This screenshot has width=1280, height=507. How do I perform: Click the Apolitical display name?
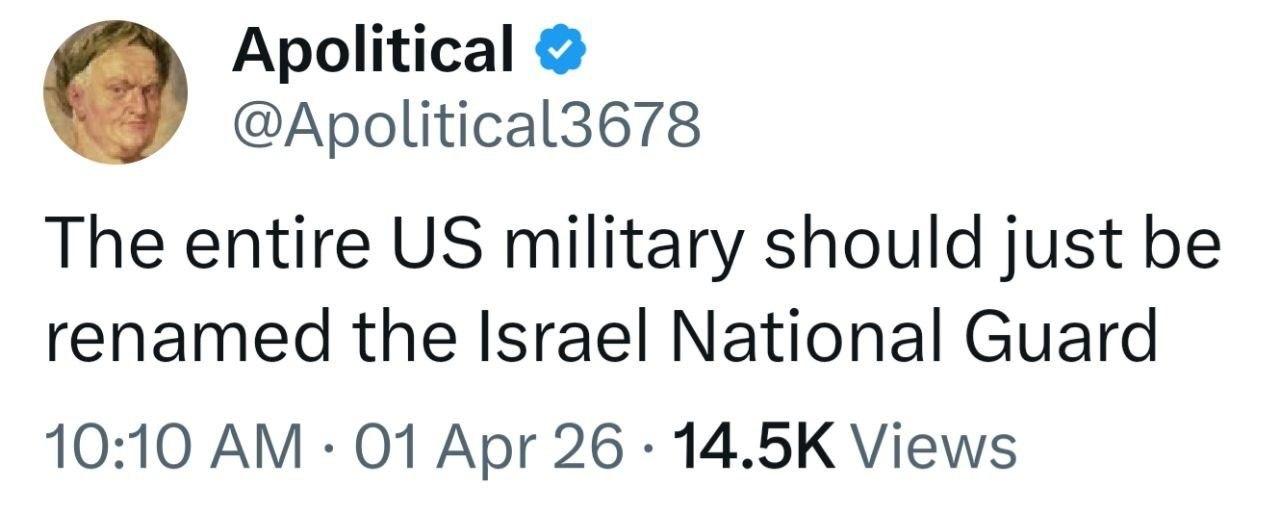(372, 50)
